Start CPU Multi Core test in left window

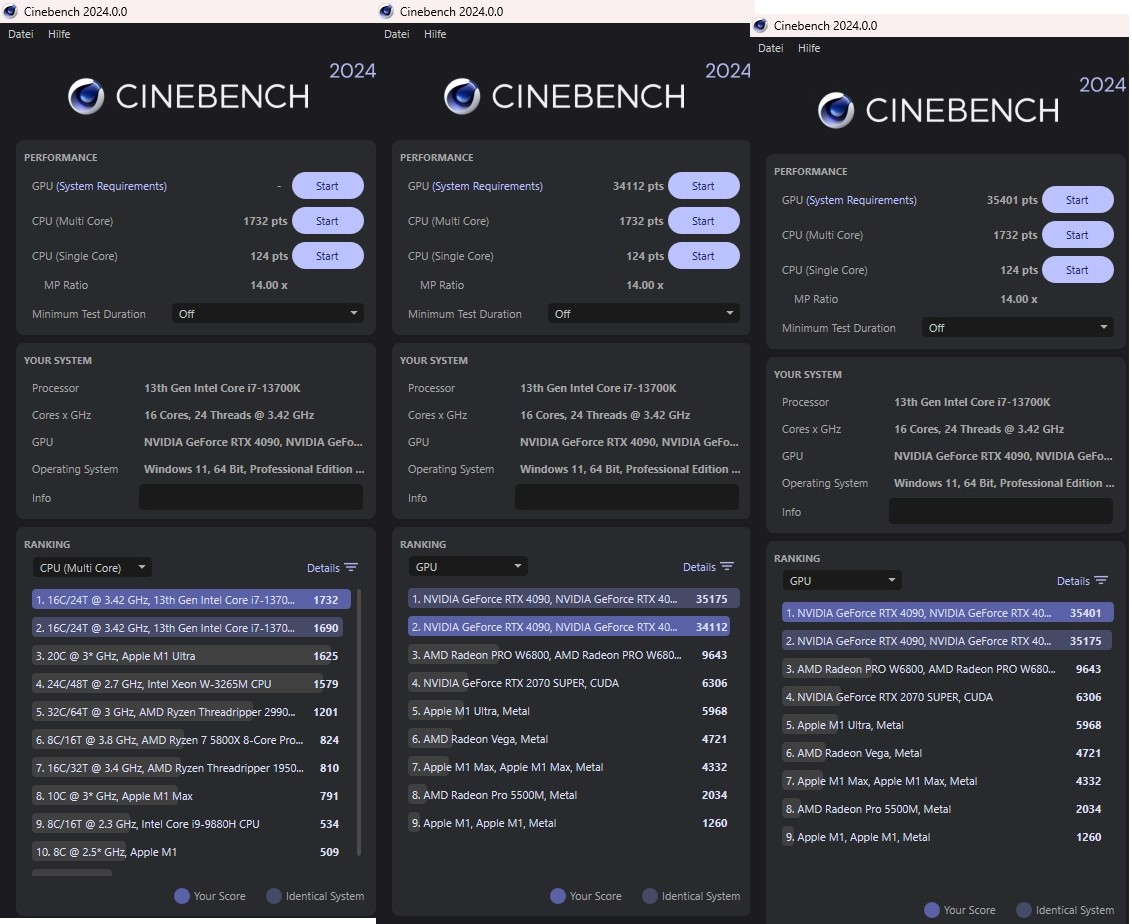[328, 221]
